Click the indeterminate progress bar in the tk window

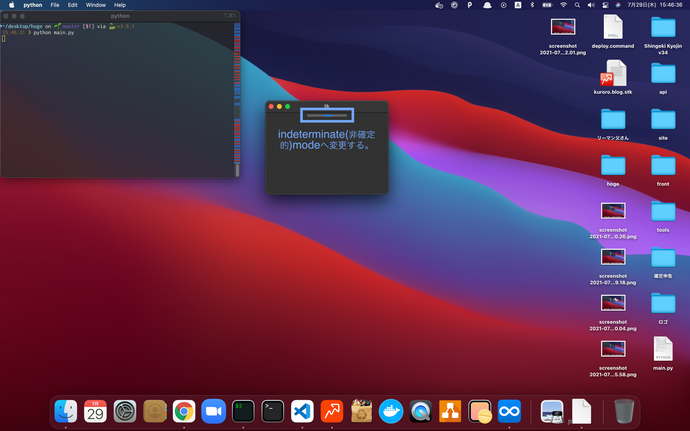click(x=327, y=115)
